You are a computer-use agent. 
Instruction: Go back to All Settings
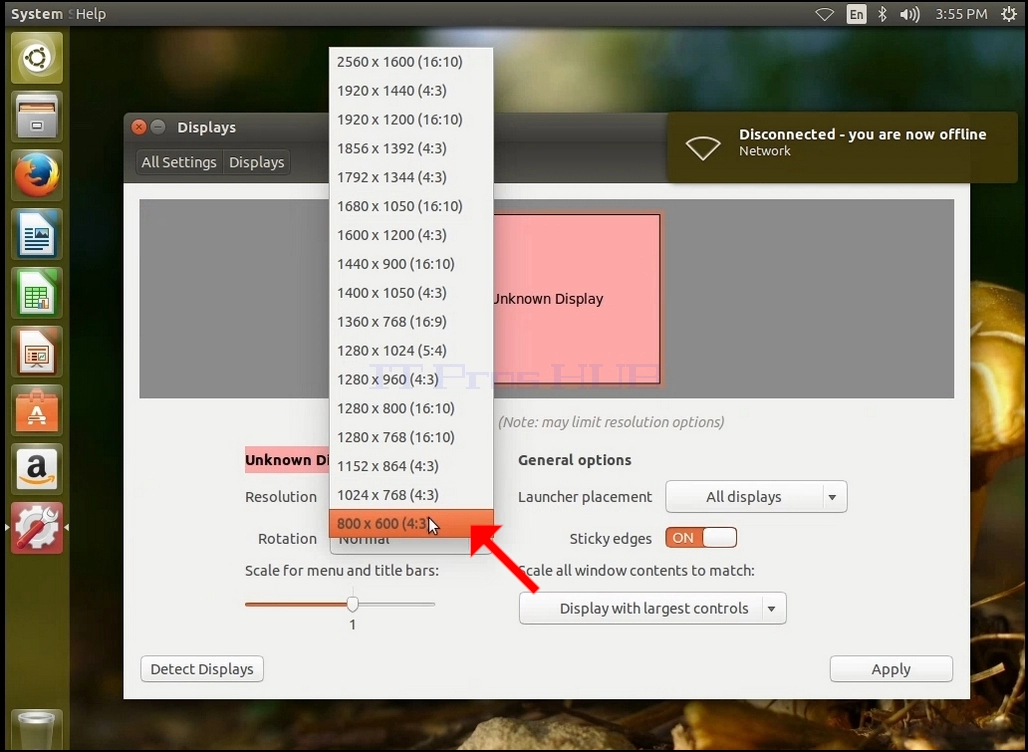pos(179,162)
